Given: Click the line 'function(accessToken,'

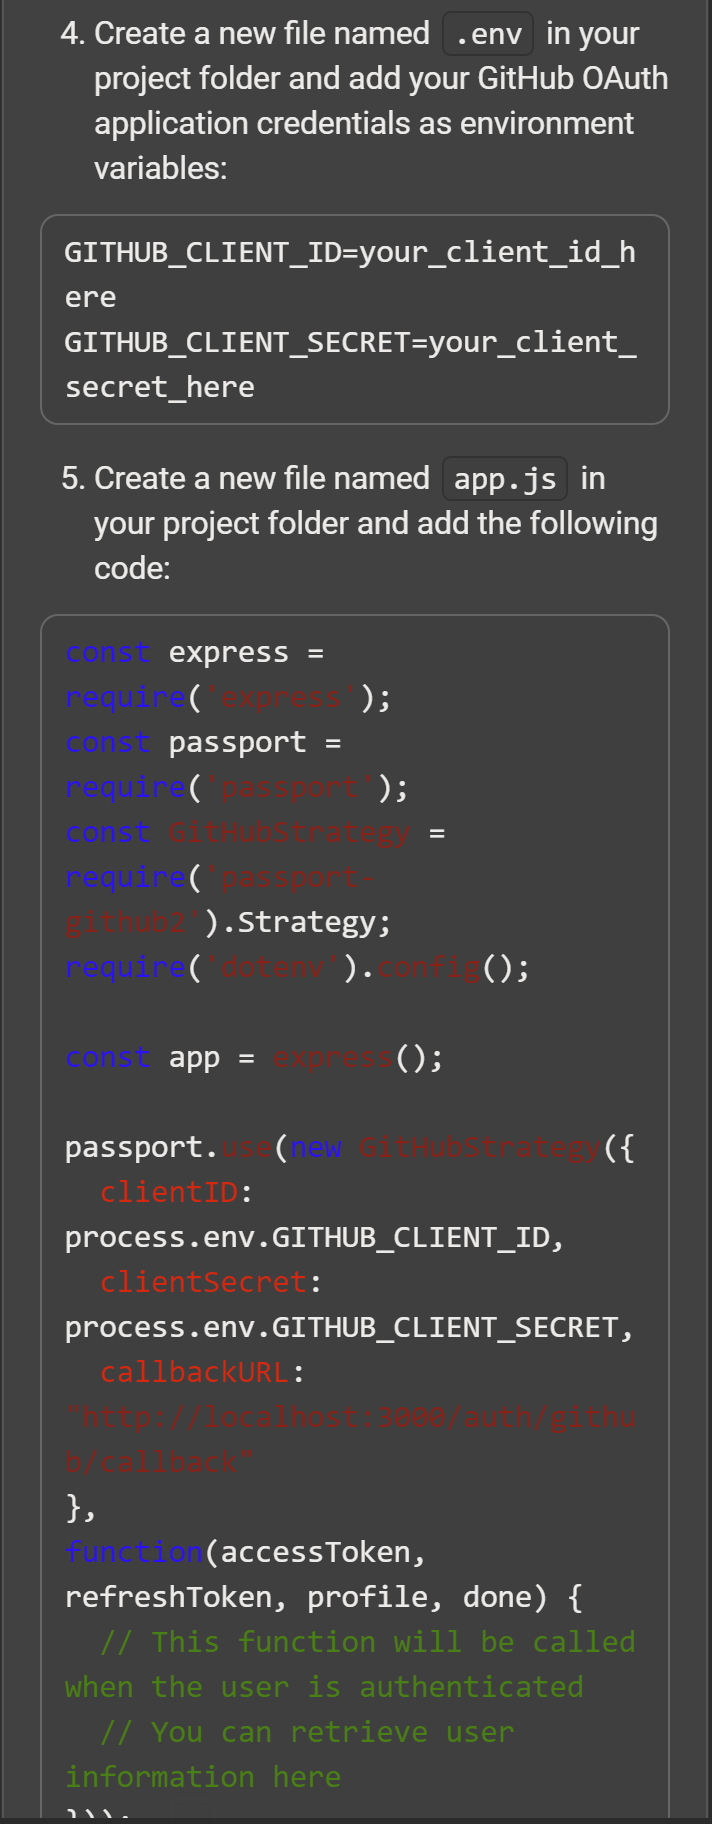Looking at the screenshot, I should point(246,1552).
